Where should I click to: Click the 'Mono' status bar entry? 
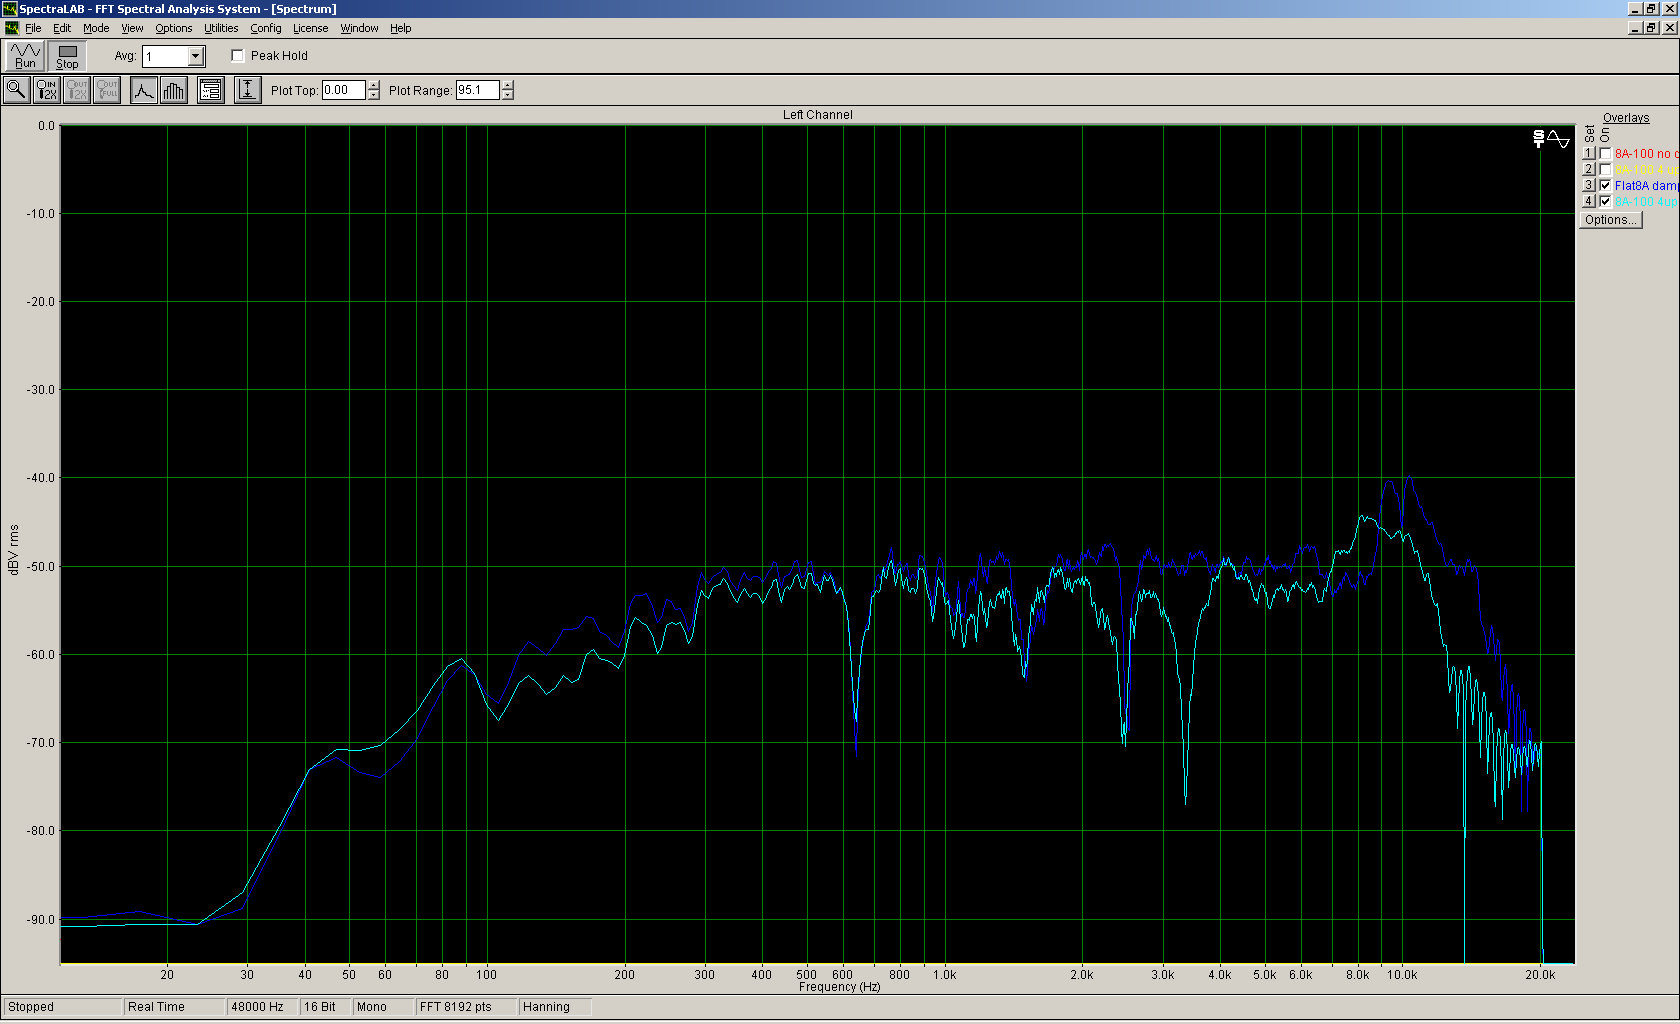tap(383, 1007)
